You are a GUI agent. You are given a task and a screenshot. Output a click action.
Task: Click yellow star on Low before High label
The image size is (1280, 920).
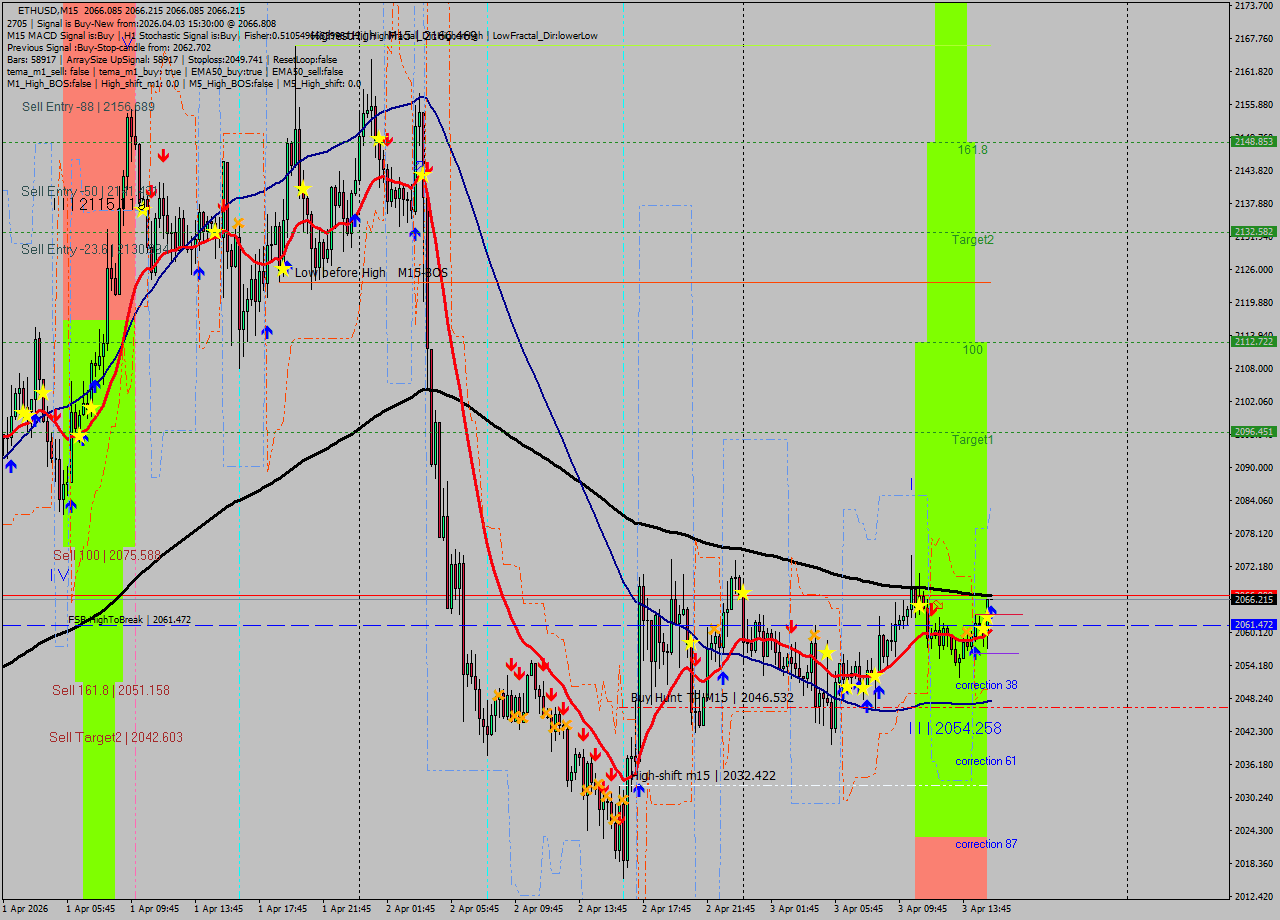click(x=284, y=270)
